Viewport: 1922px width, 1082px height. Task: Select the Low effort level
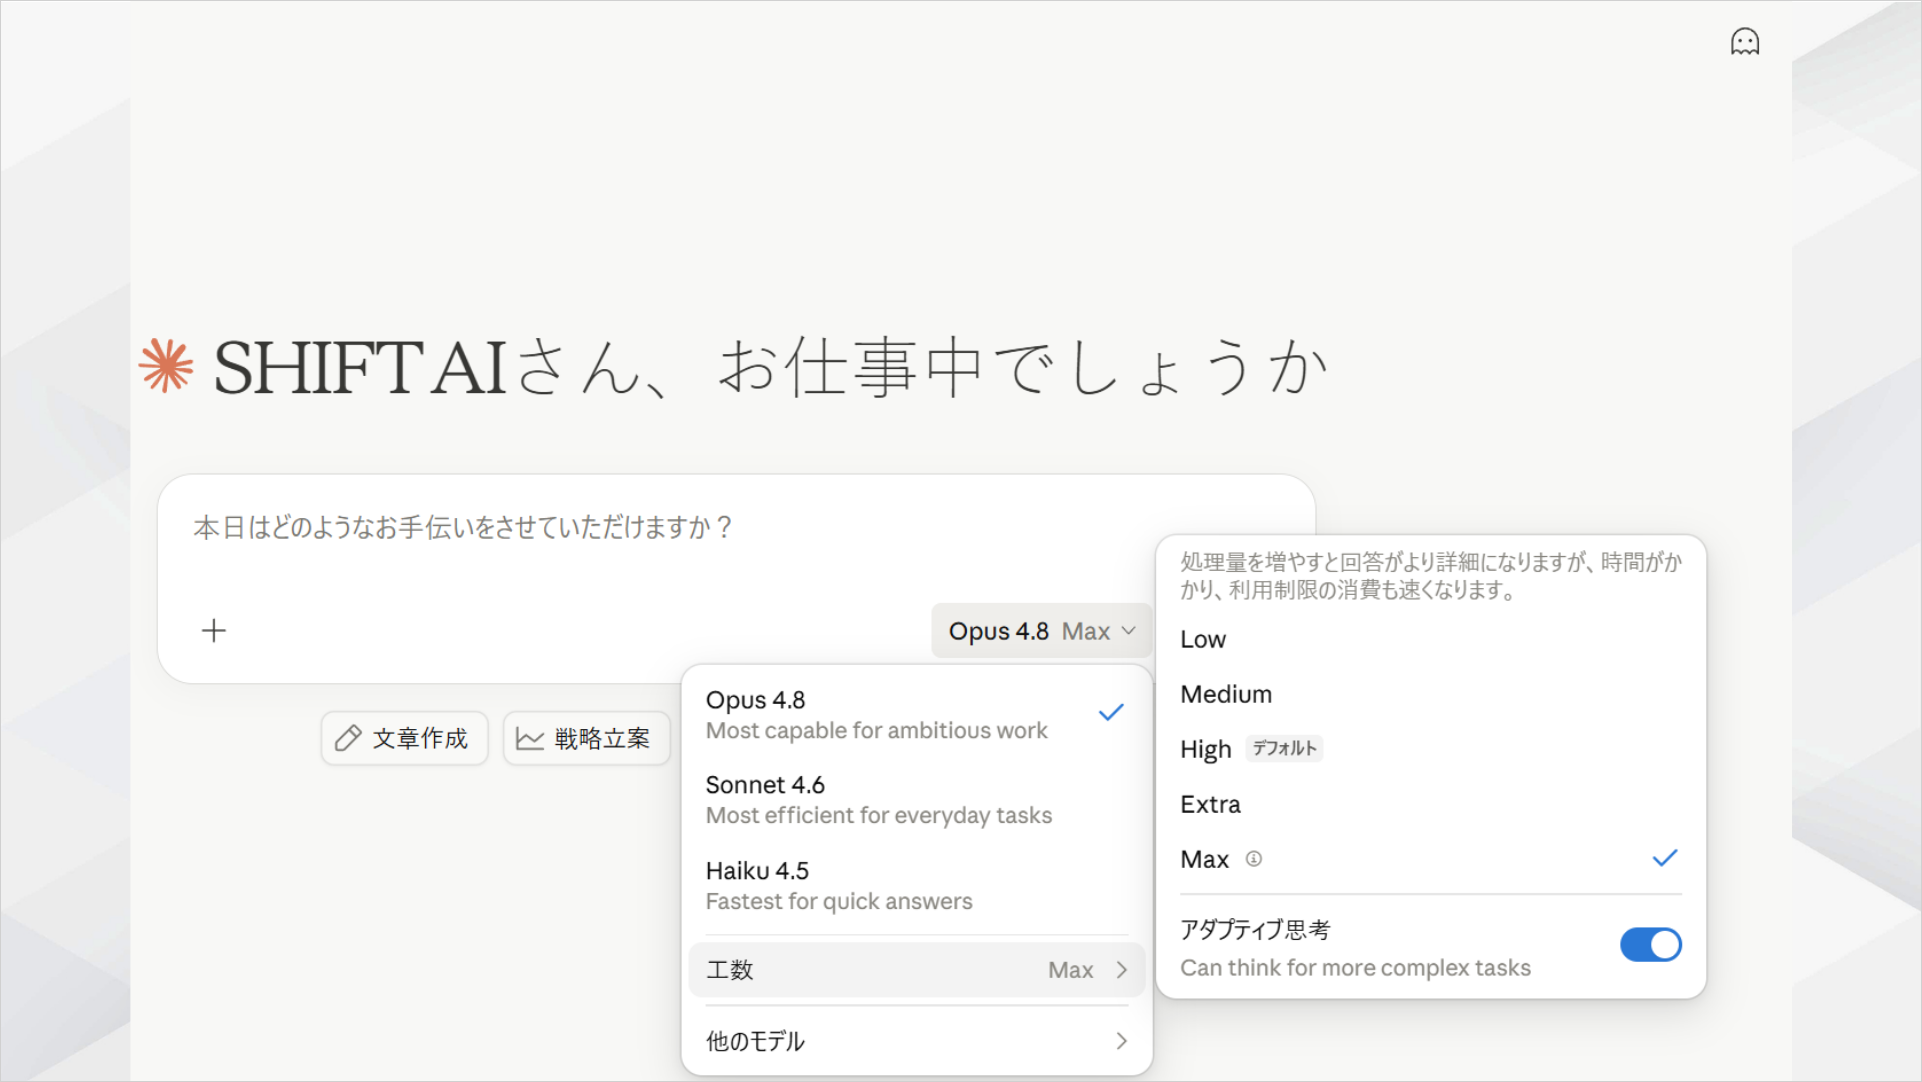pos(1430,640)
